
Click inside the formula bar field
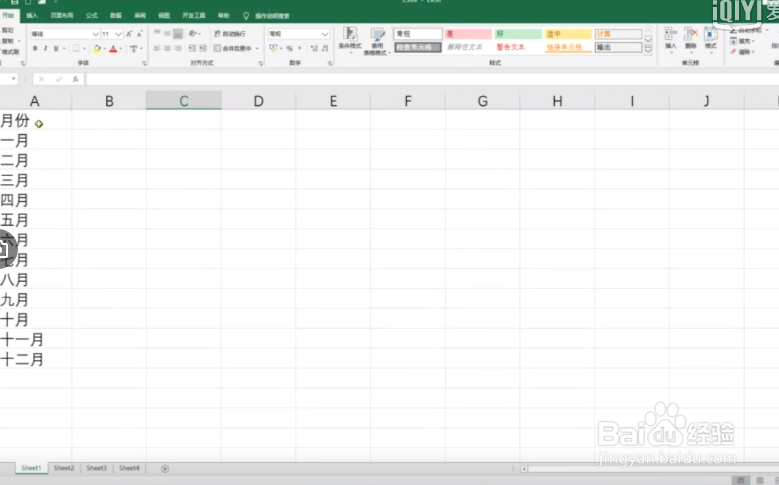coord(432,79)
